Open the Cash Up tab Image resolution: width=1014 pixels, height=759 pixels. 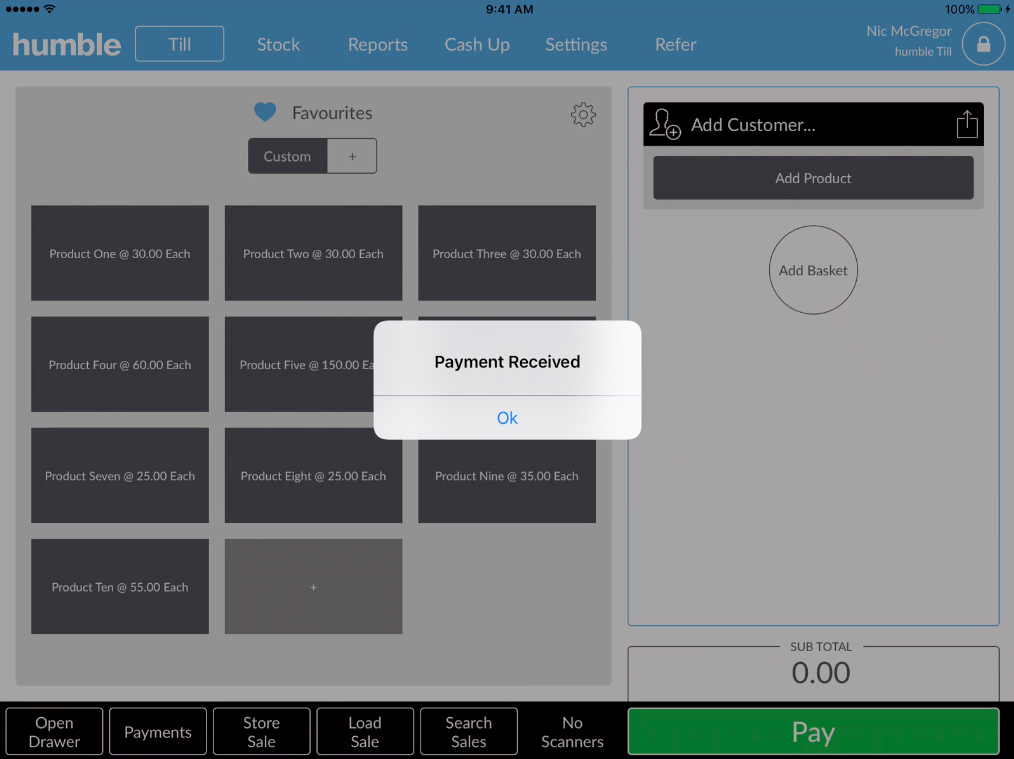[477, 45]
